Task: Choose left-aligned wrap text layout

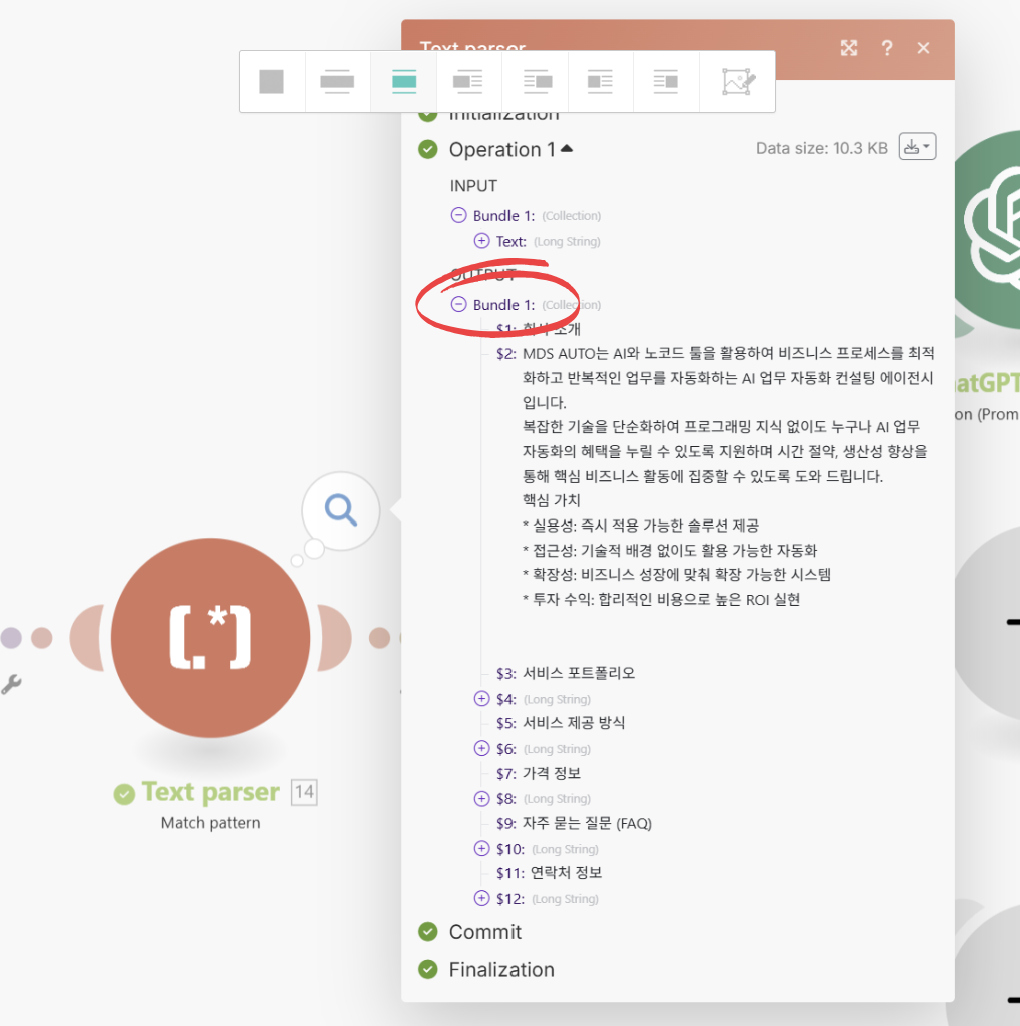Action: (468, 82)
